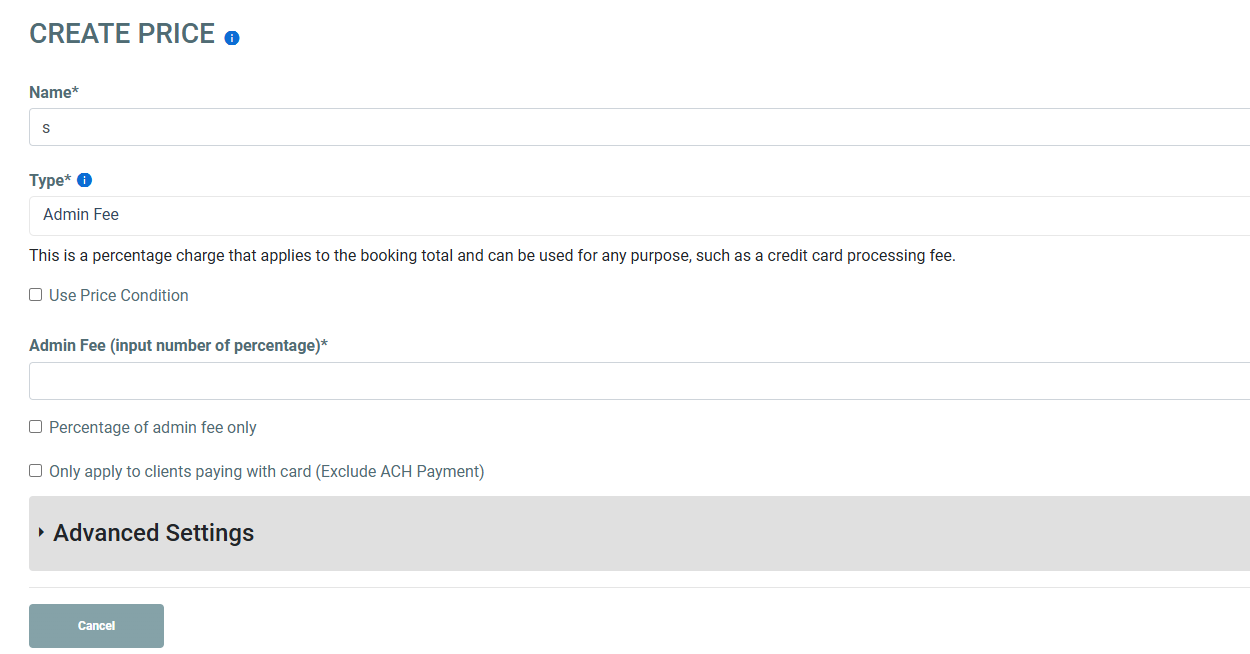Click the Name* field label
The height and width of the screenshot is (654, 1250).
click(x=53, y=92)
